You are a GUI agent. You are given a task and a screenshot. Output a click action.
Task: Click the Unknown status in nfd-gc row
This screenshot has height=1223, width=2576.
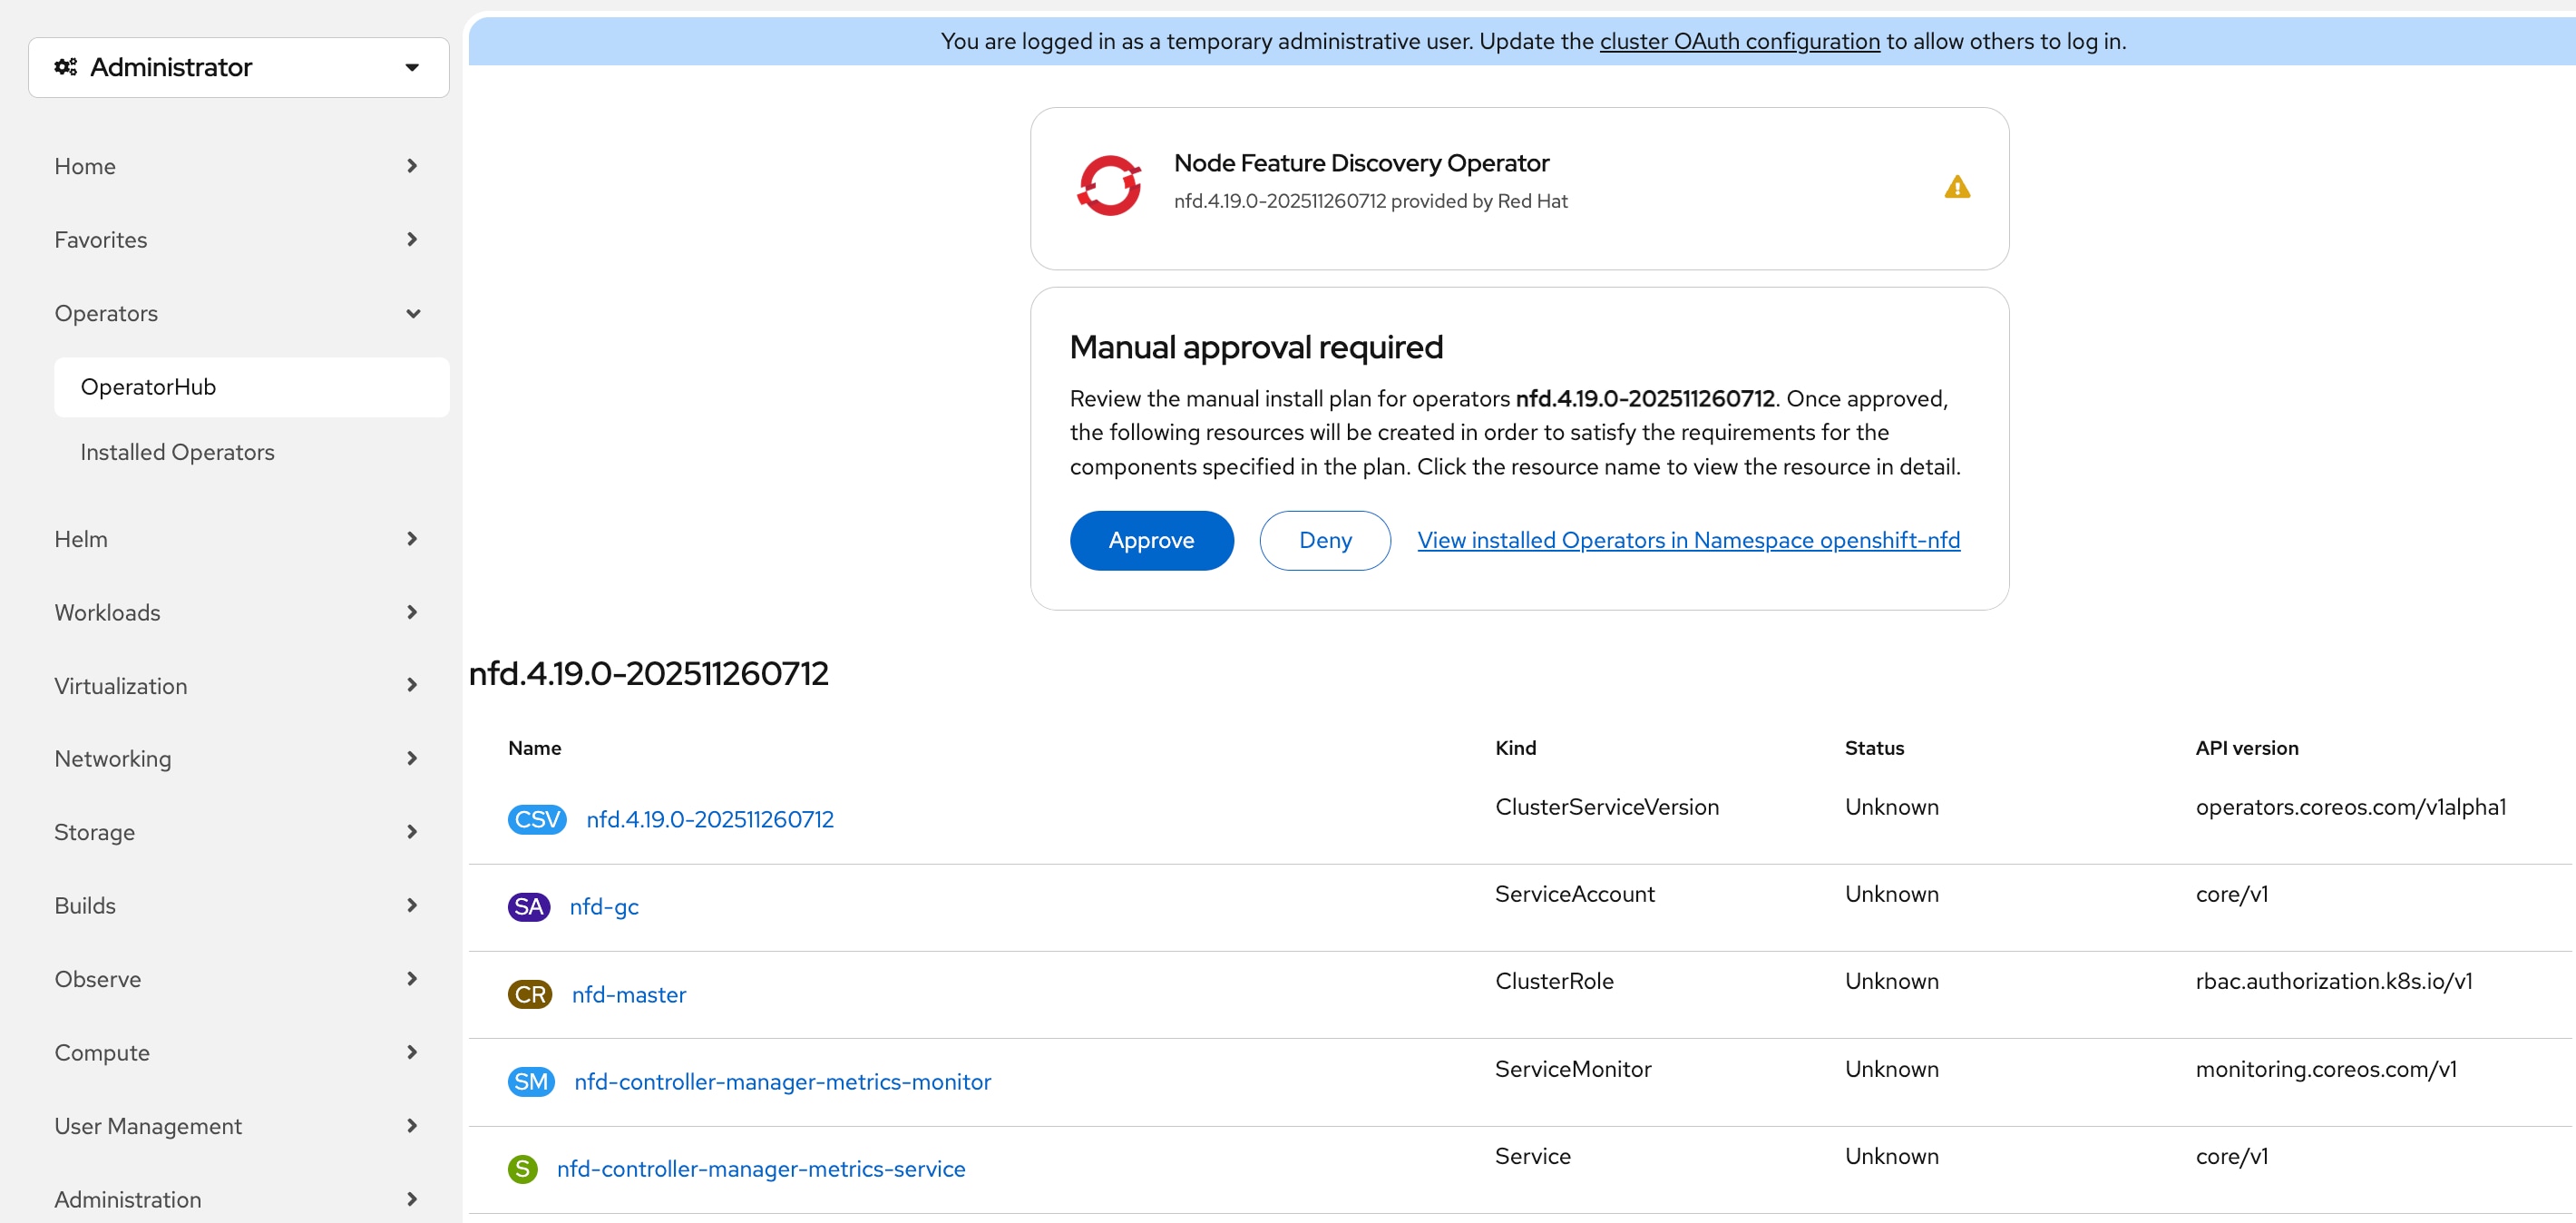point(1892,894)
